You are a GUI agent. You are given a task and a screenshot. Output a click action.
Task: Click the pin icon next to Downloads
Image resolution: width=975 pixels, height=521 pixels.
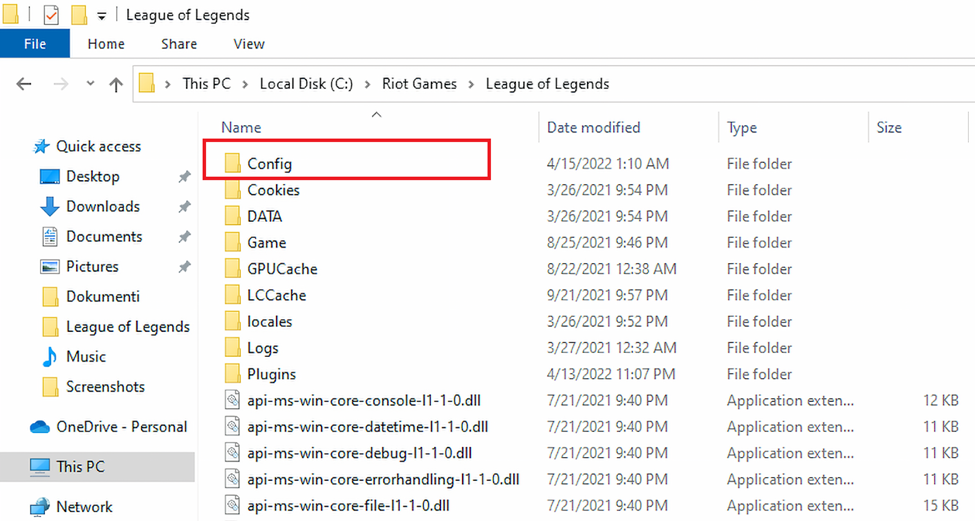[184, 206]
